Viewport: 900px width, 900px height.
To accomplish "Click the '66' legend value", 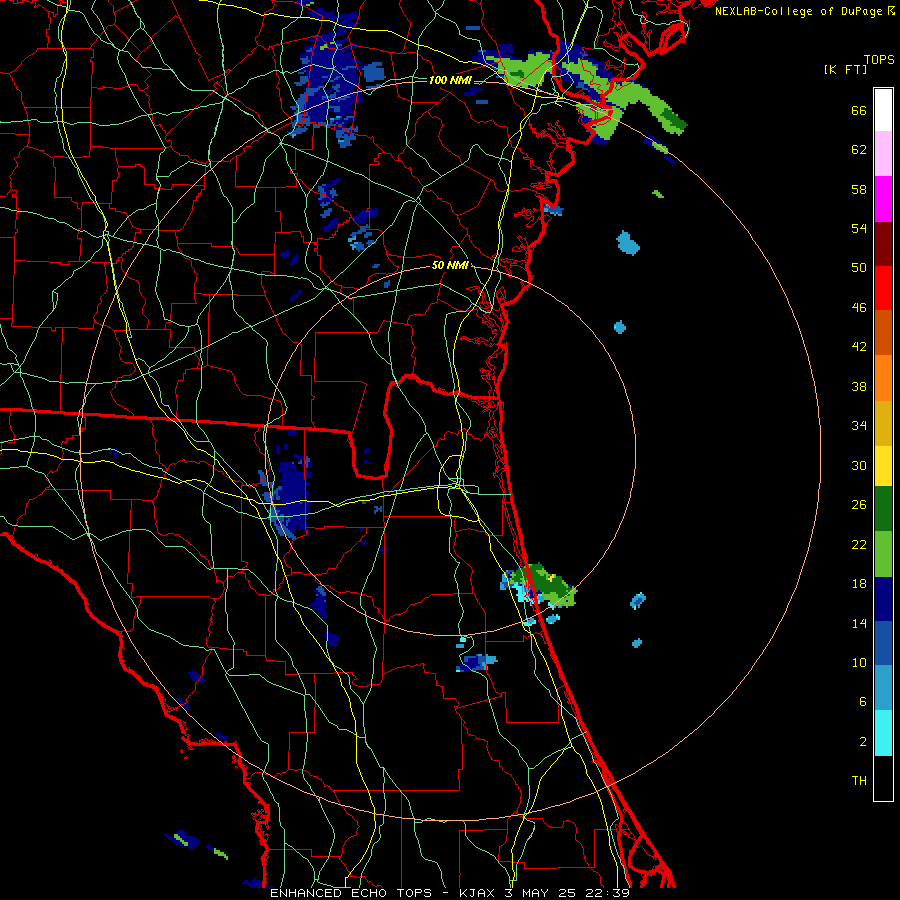I will click(x=859, y=111).
